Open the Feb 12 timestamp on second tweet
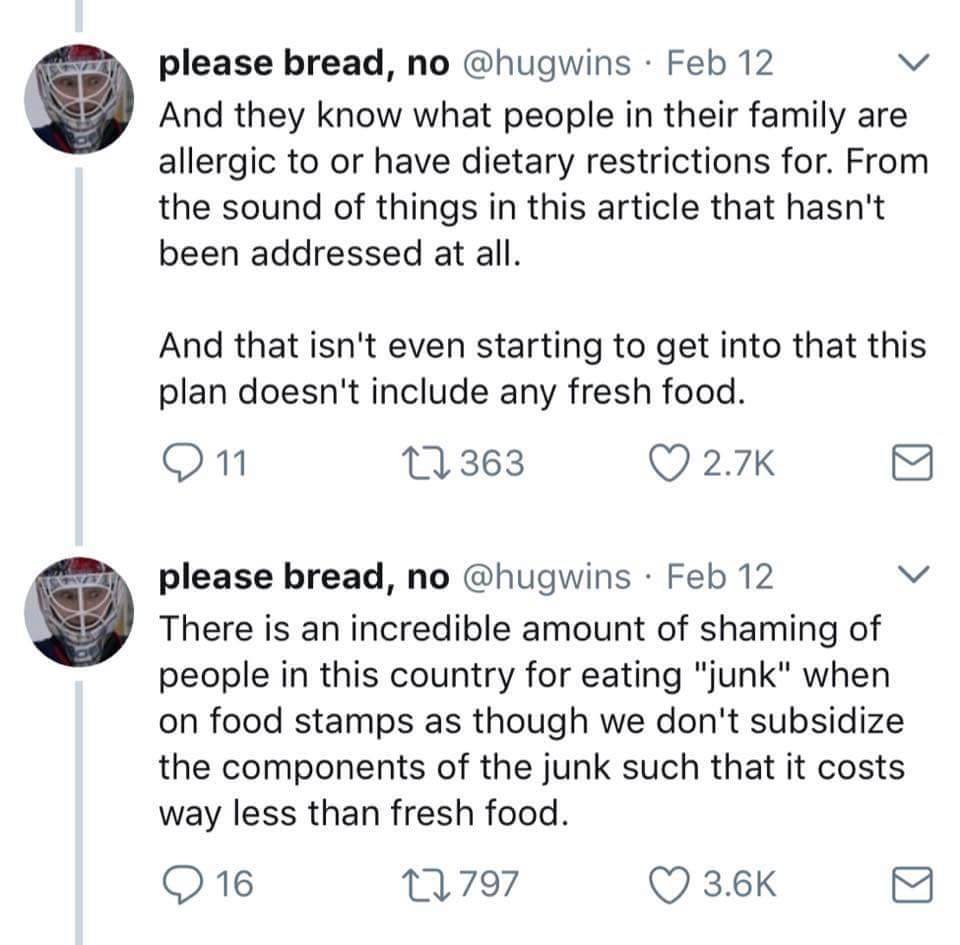This screenshot has width=960, height=945. tap(720, 576)
